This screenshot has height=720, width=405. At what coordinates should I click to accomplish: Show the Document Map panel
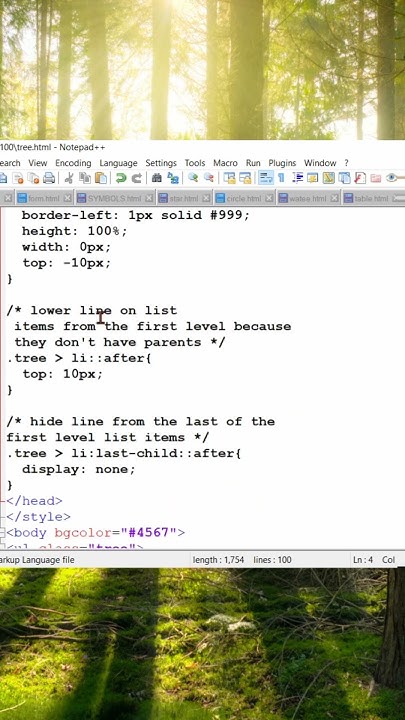tap(328, 178)
